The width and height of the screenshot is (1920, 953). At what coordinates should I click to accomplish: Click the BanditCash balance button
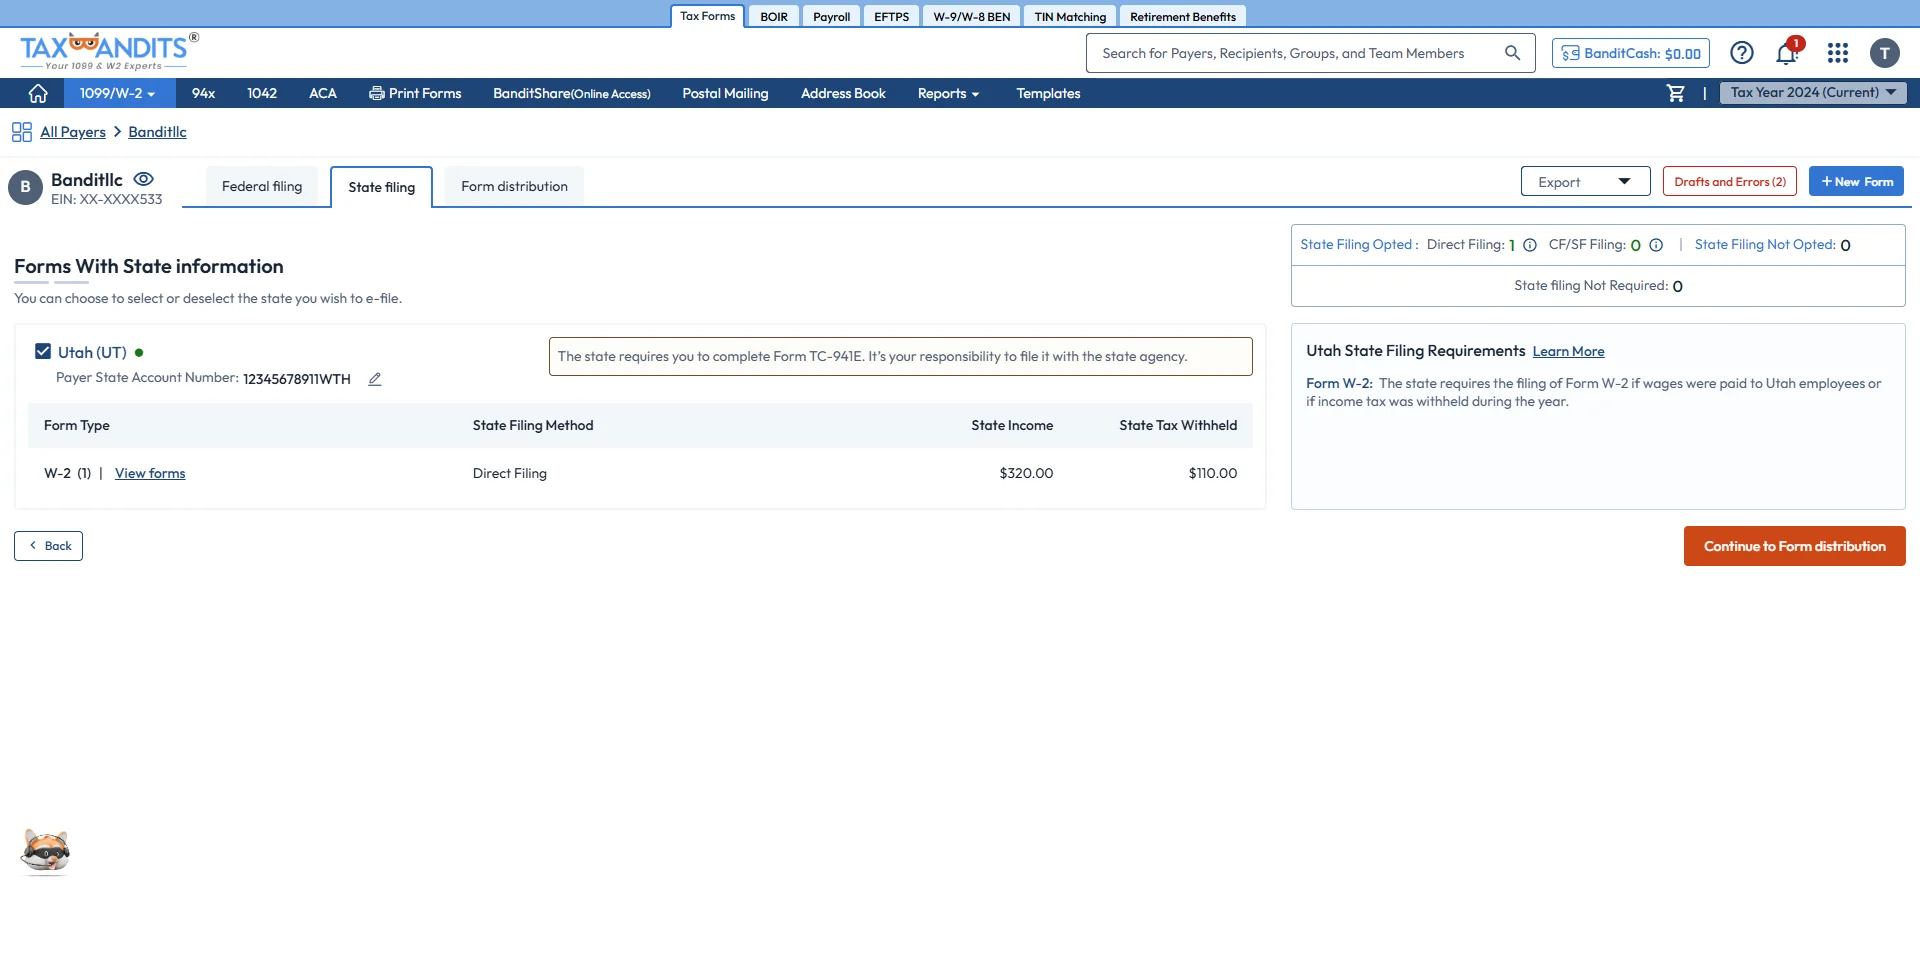[x=1631, y=53]
